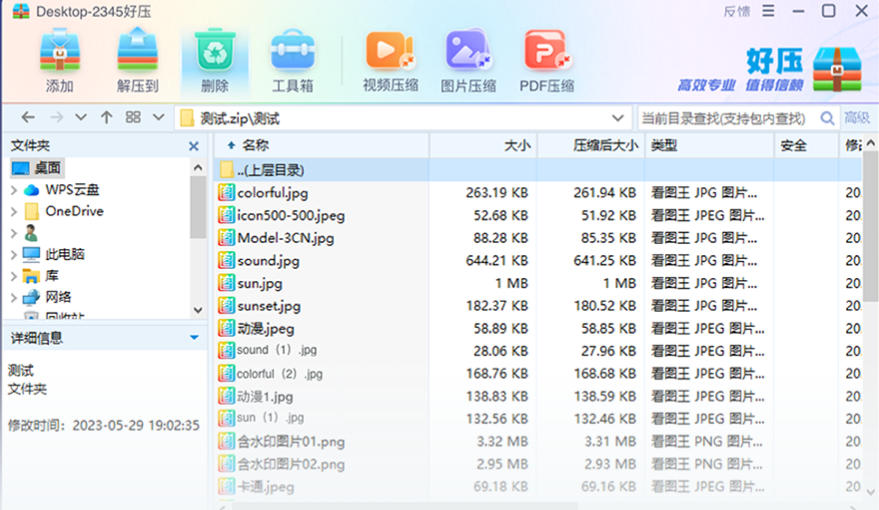Click the 删除 (Delete) trash icon
Screen dimensions: 879x510
pyautogui.click(x=215, y=51)
